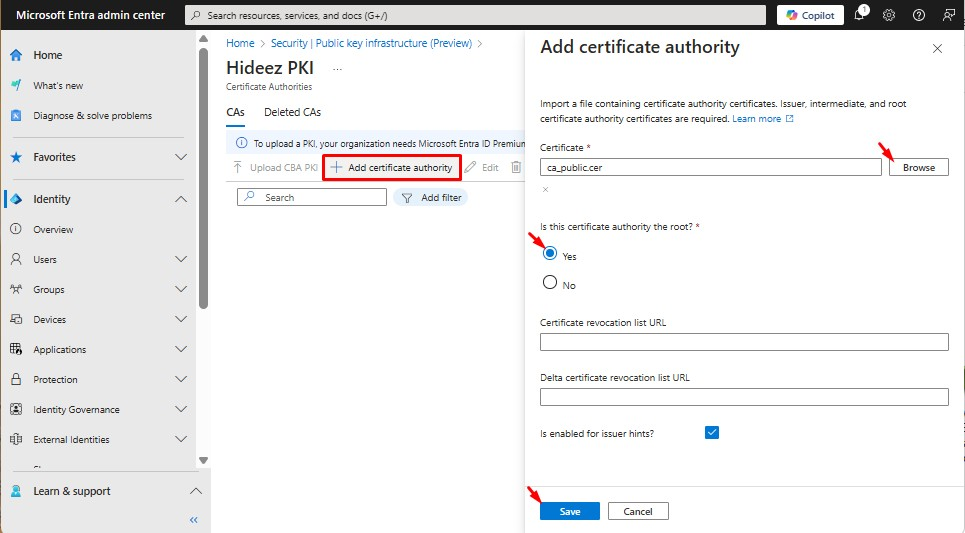Select Yes for root certificate authority

coord(550,254)
